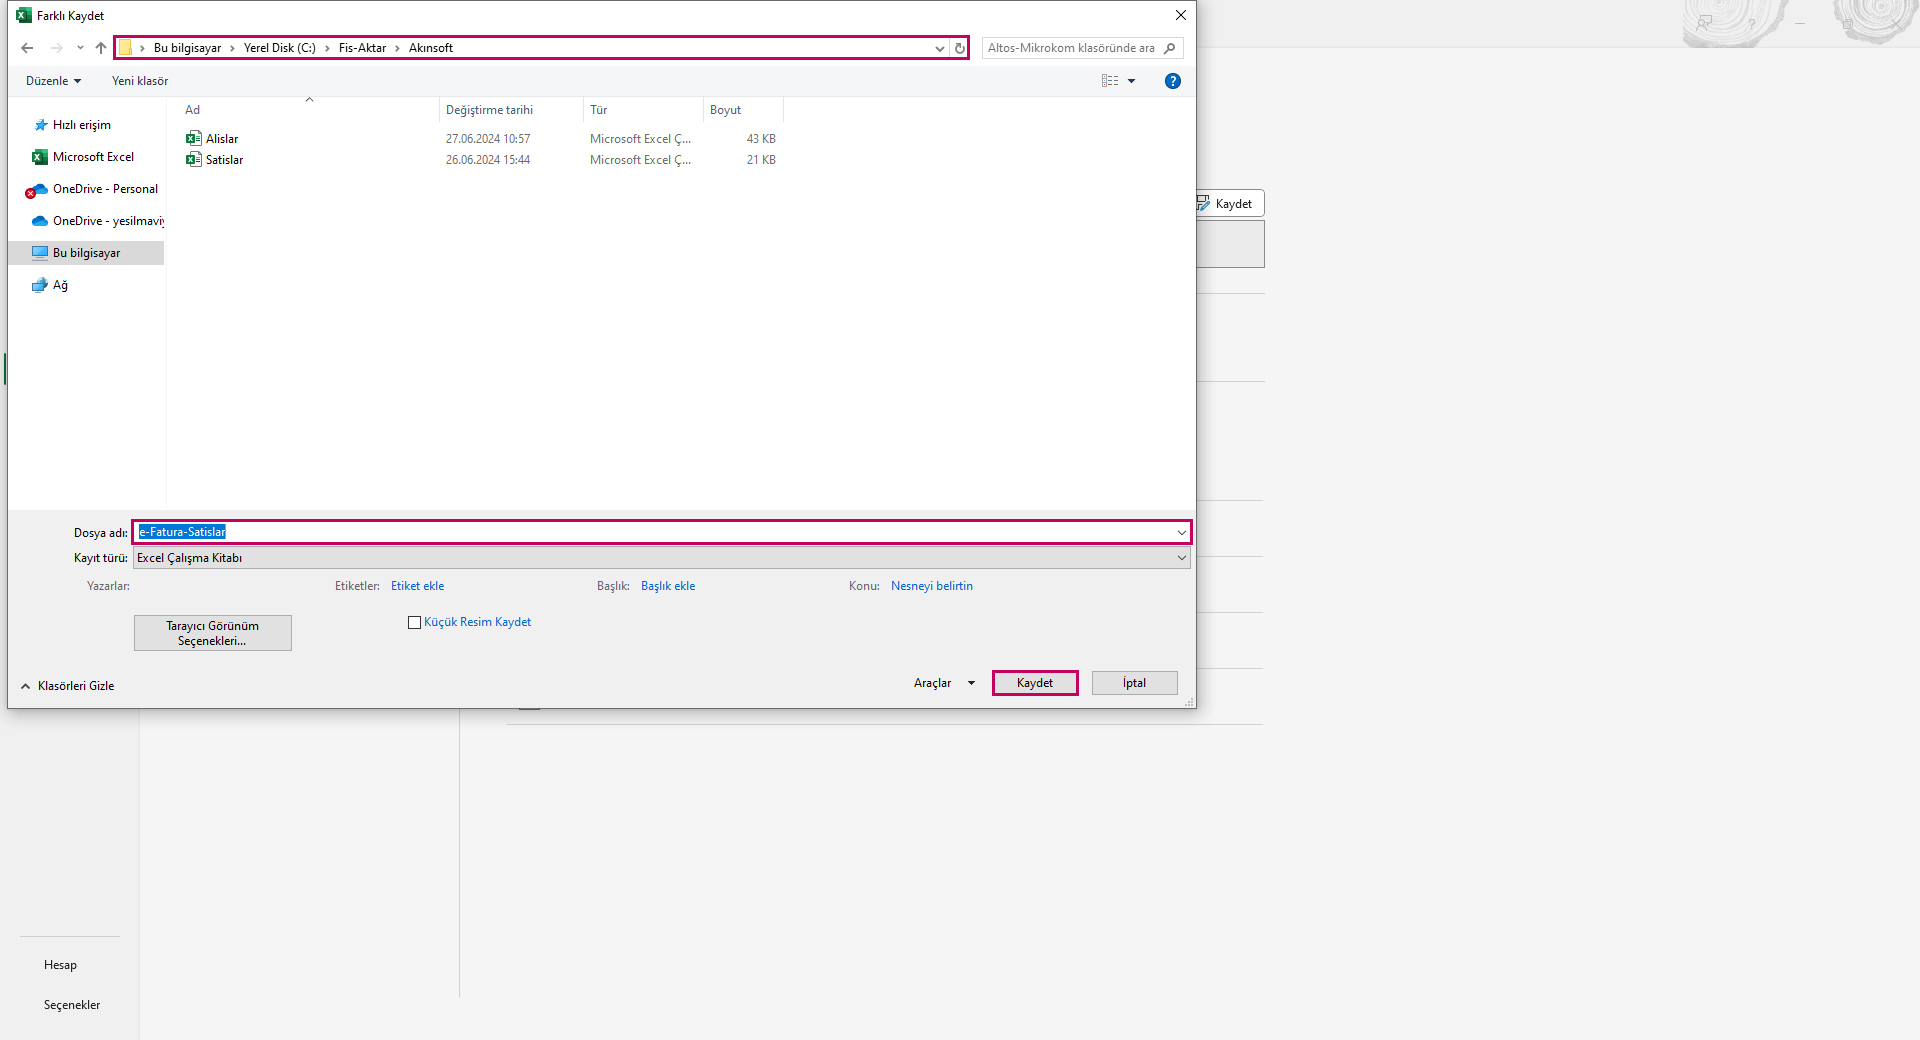Click the Up one level arrow

pos(101,48)
